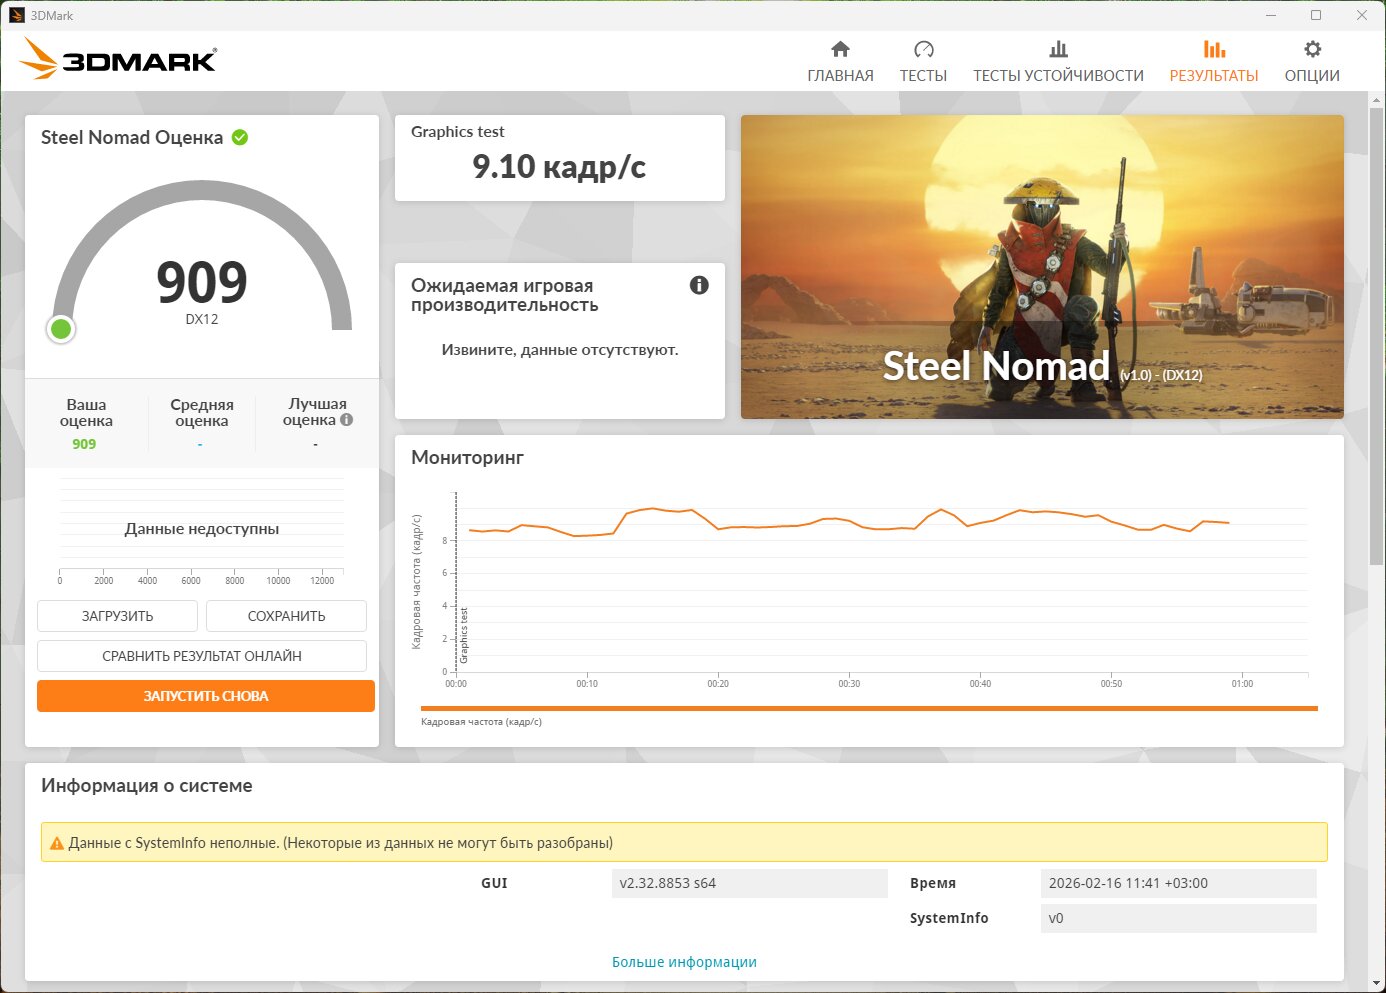Click the orange monitoring timeline bar
The height and width of the screenshot is (993, 1386).
(x=868, y=708)
